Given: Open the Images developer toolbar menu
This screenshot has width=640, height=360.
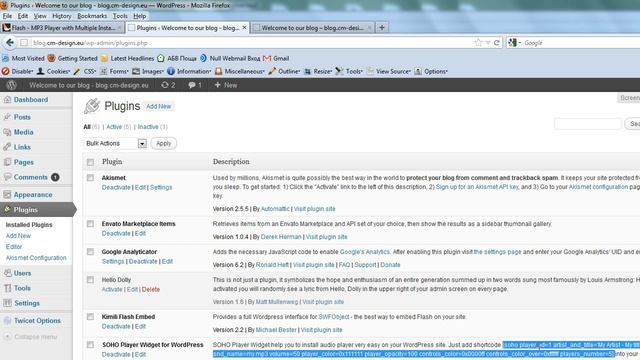Looking at the screenshot, I should (148, 71).
